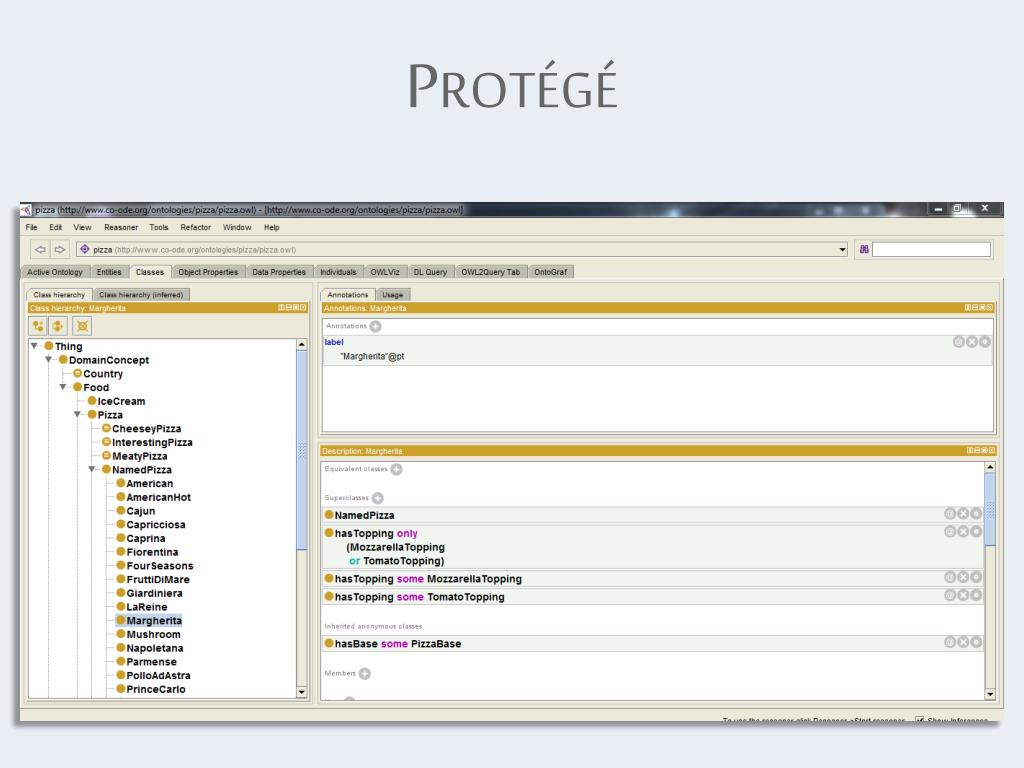Show the Class hierarchy (inferred) tab

(141, 295)
